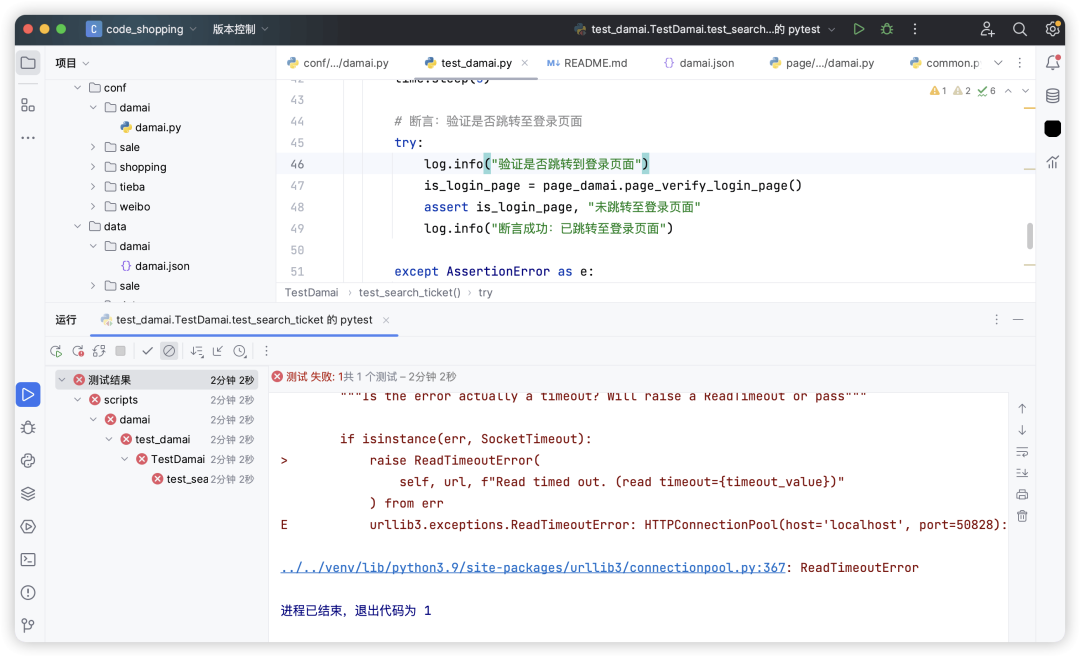Clear console with trash icon

1022,516
